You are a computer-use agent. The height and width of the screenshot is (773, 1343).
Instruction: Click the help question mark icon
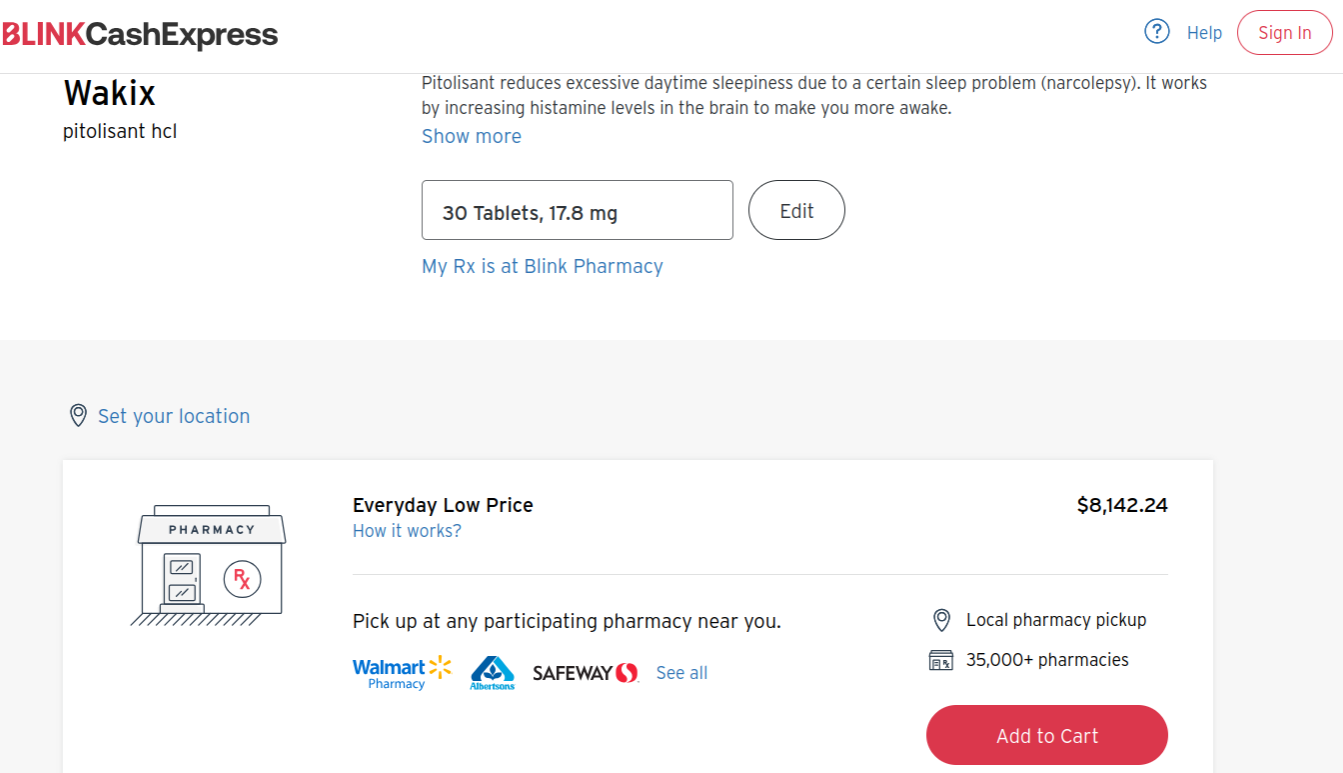point(1157,32)
